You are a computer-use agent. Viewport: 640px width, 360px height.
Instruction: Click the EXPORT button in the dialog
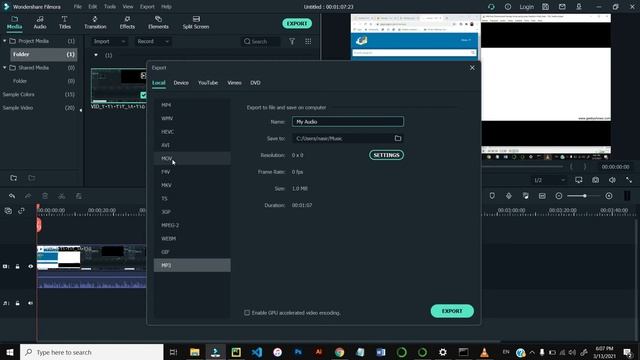coord(452,311)
